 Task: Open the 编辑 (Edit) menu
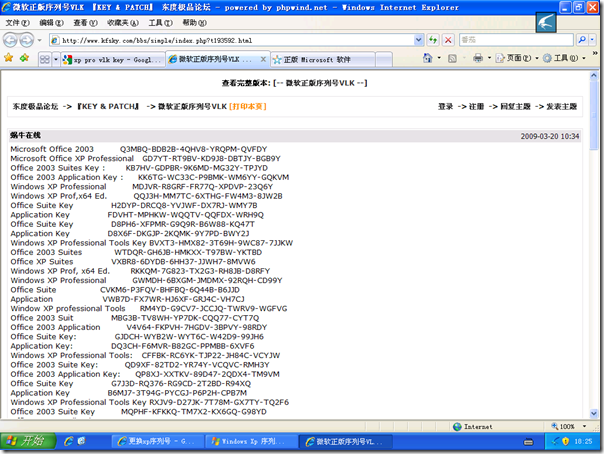51,23
